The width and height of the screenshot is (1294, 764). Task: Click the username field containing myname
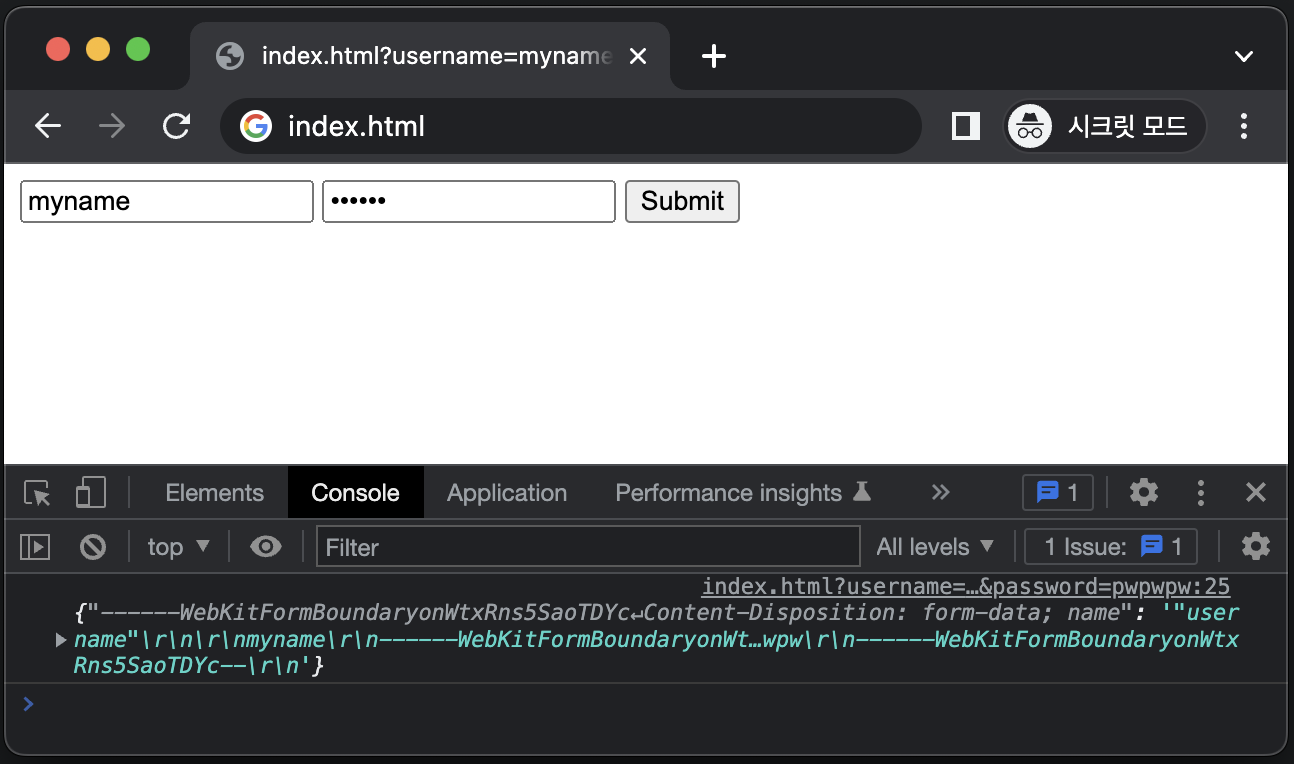pyautogui.click(x=167, y=201)
